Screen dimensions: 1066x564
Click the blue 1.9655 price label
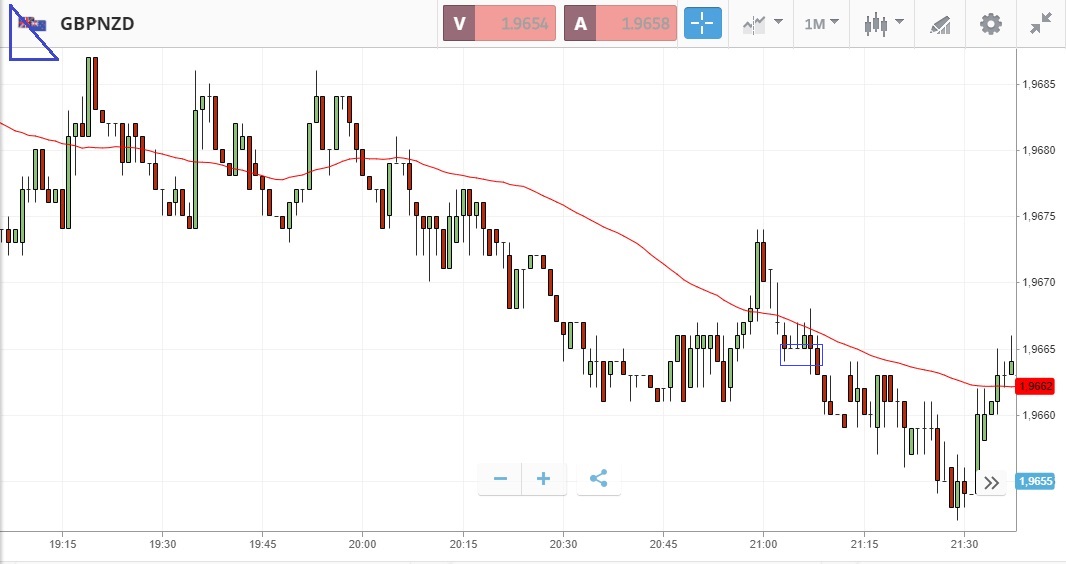(x=1035, y=481)
